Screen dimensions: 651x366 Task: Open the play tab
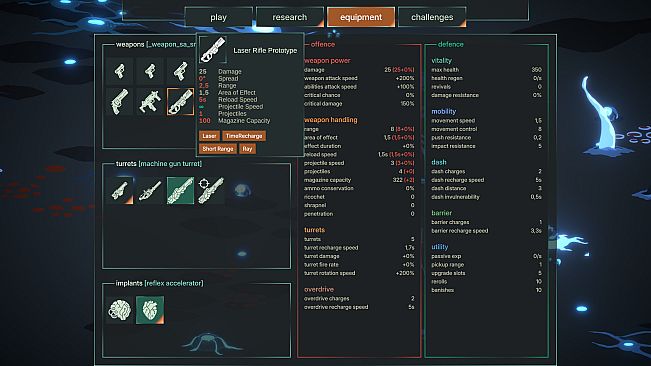(218, 17)
